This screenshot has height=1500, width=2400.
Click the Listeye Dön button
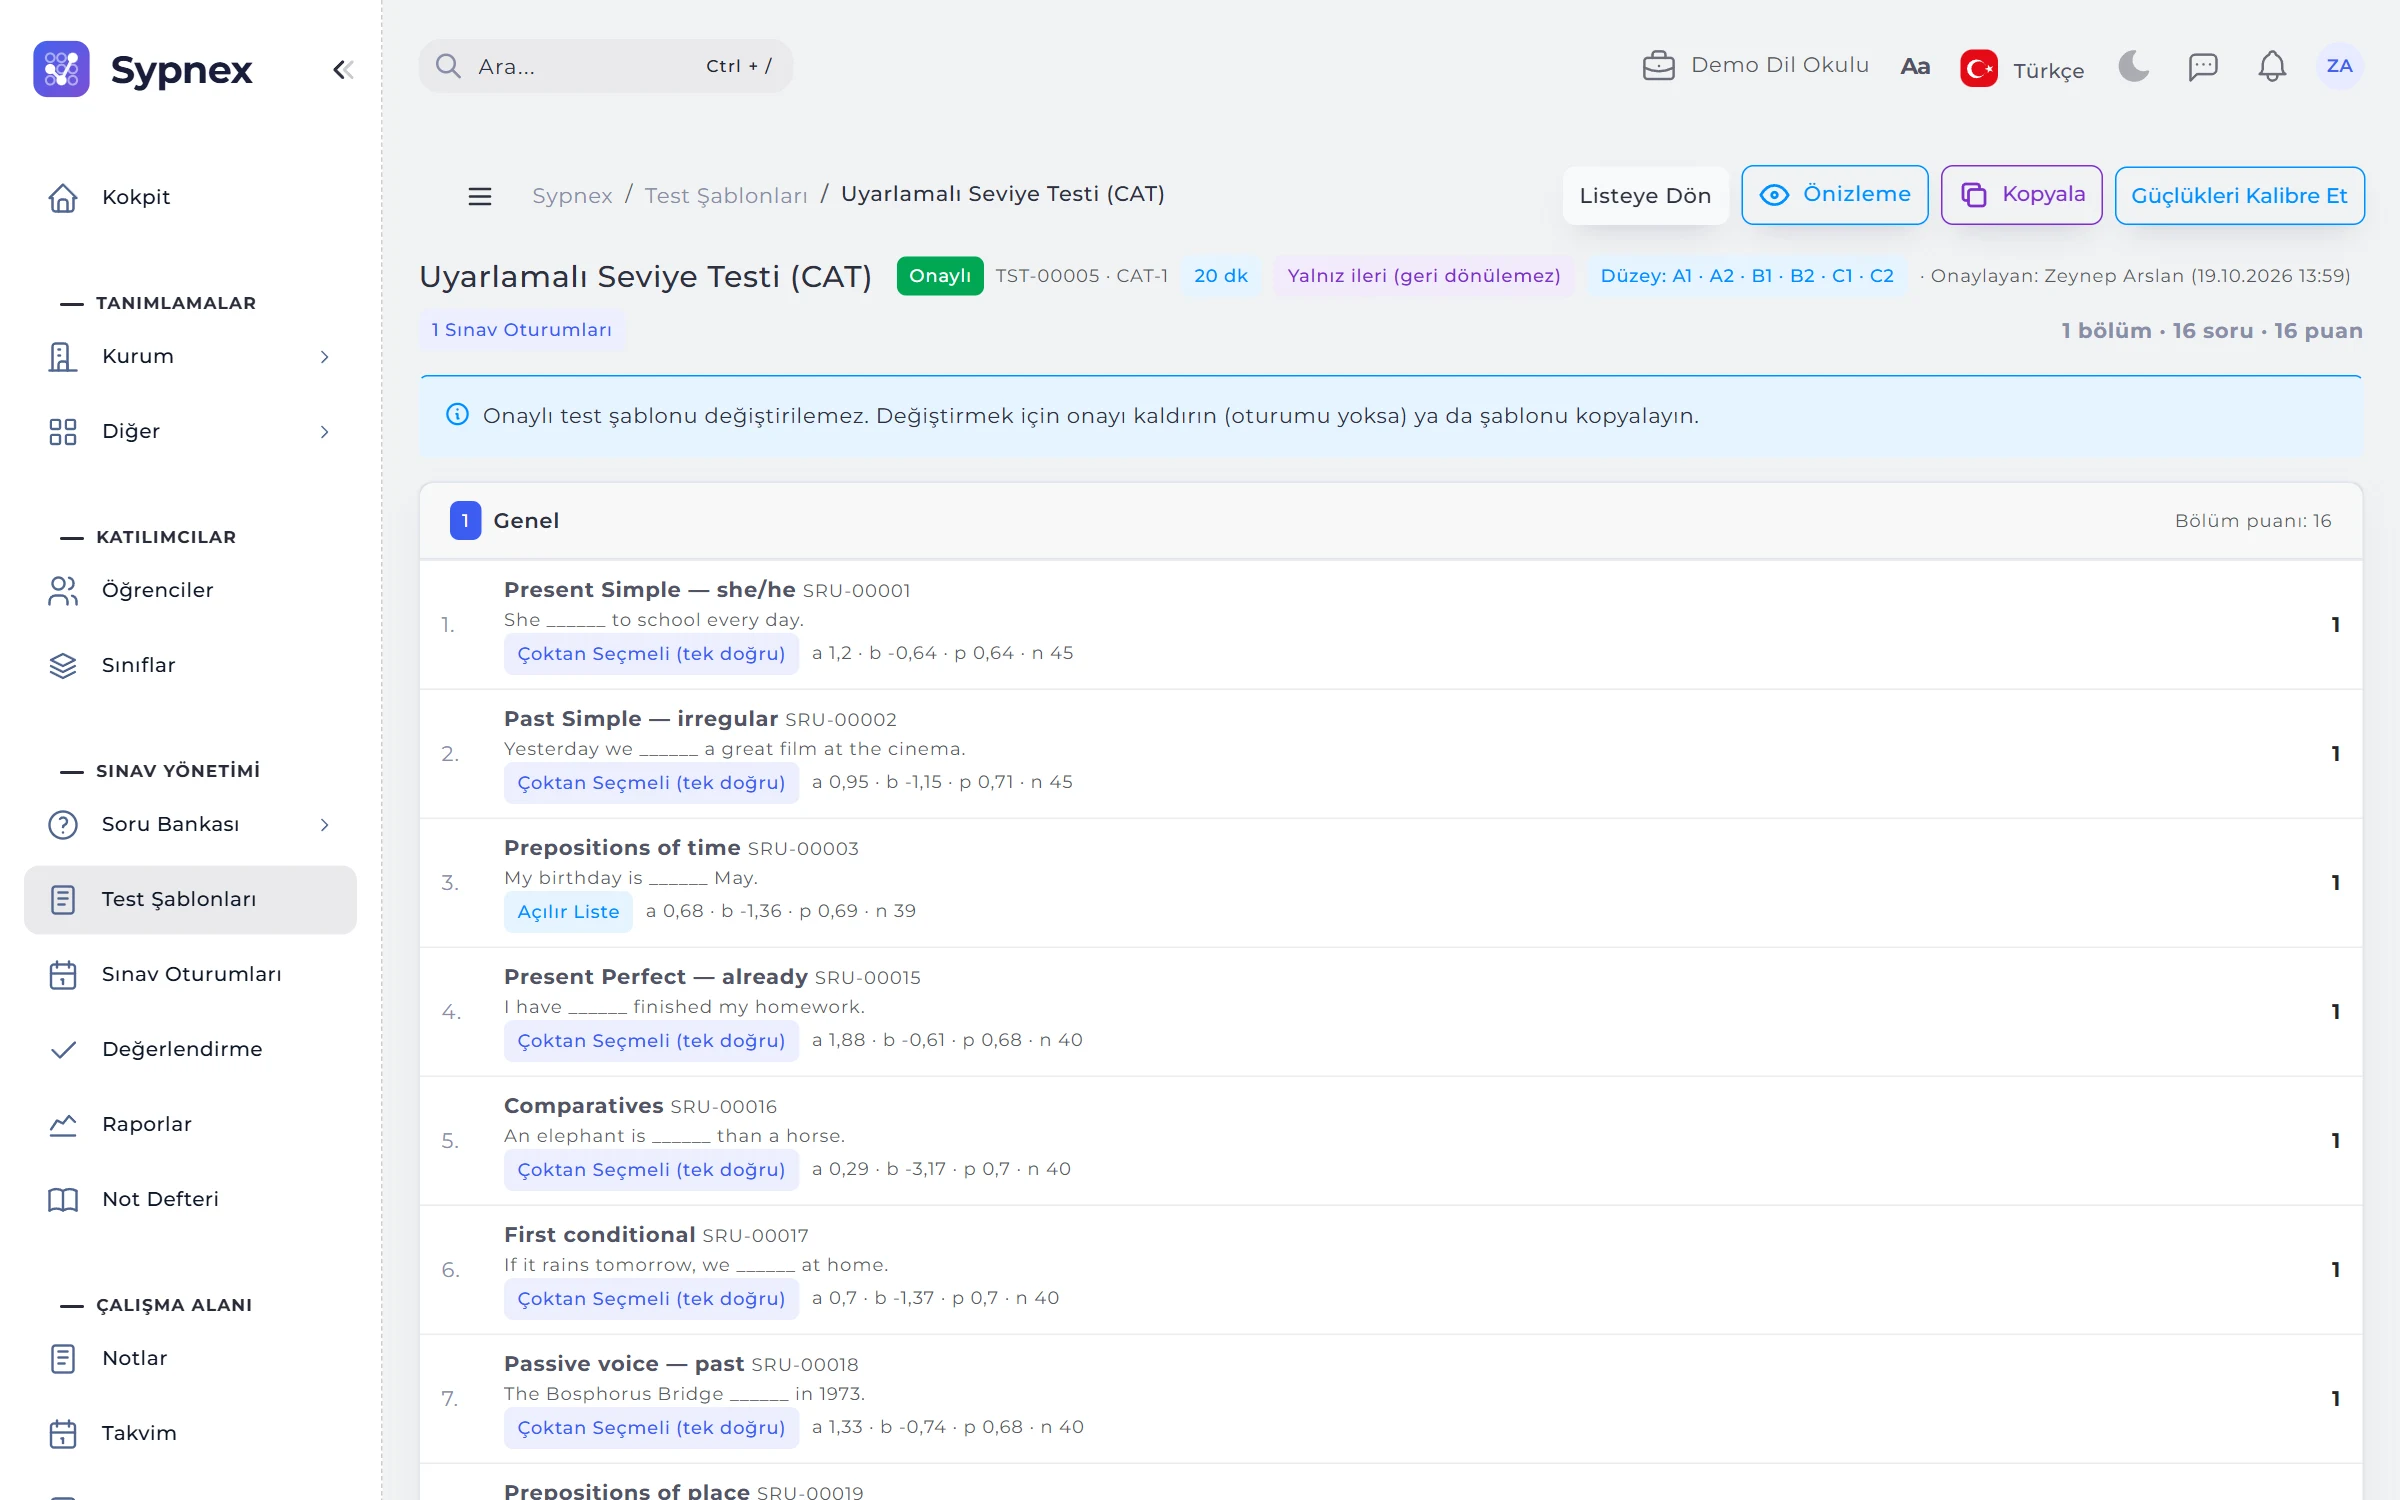pos(1645,195)
